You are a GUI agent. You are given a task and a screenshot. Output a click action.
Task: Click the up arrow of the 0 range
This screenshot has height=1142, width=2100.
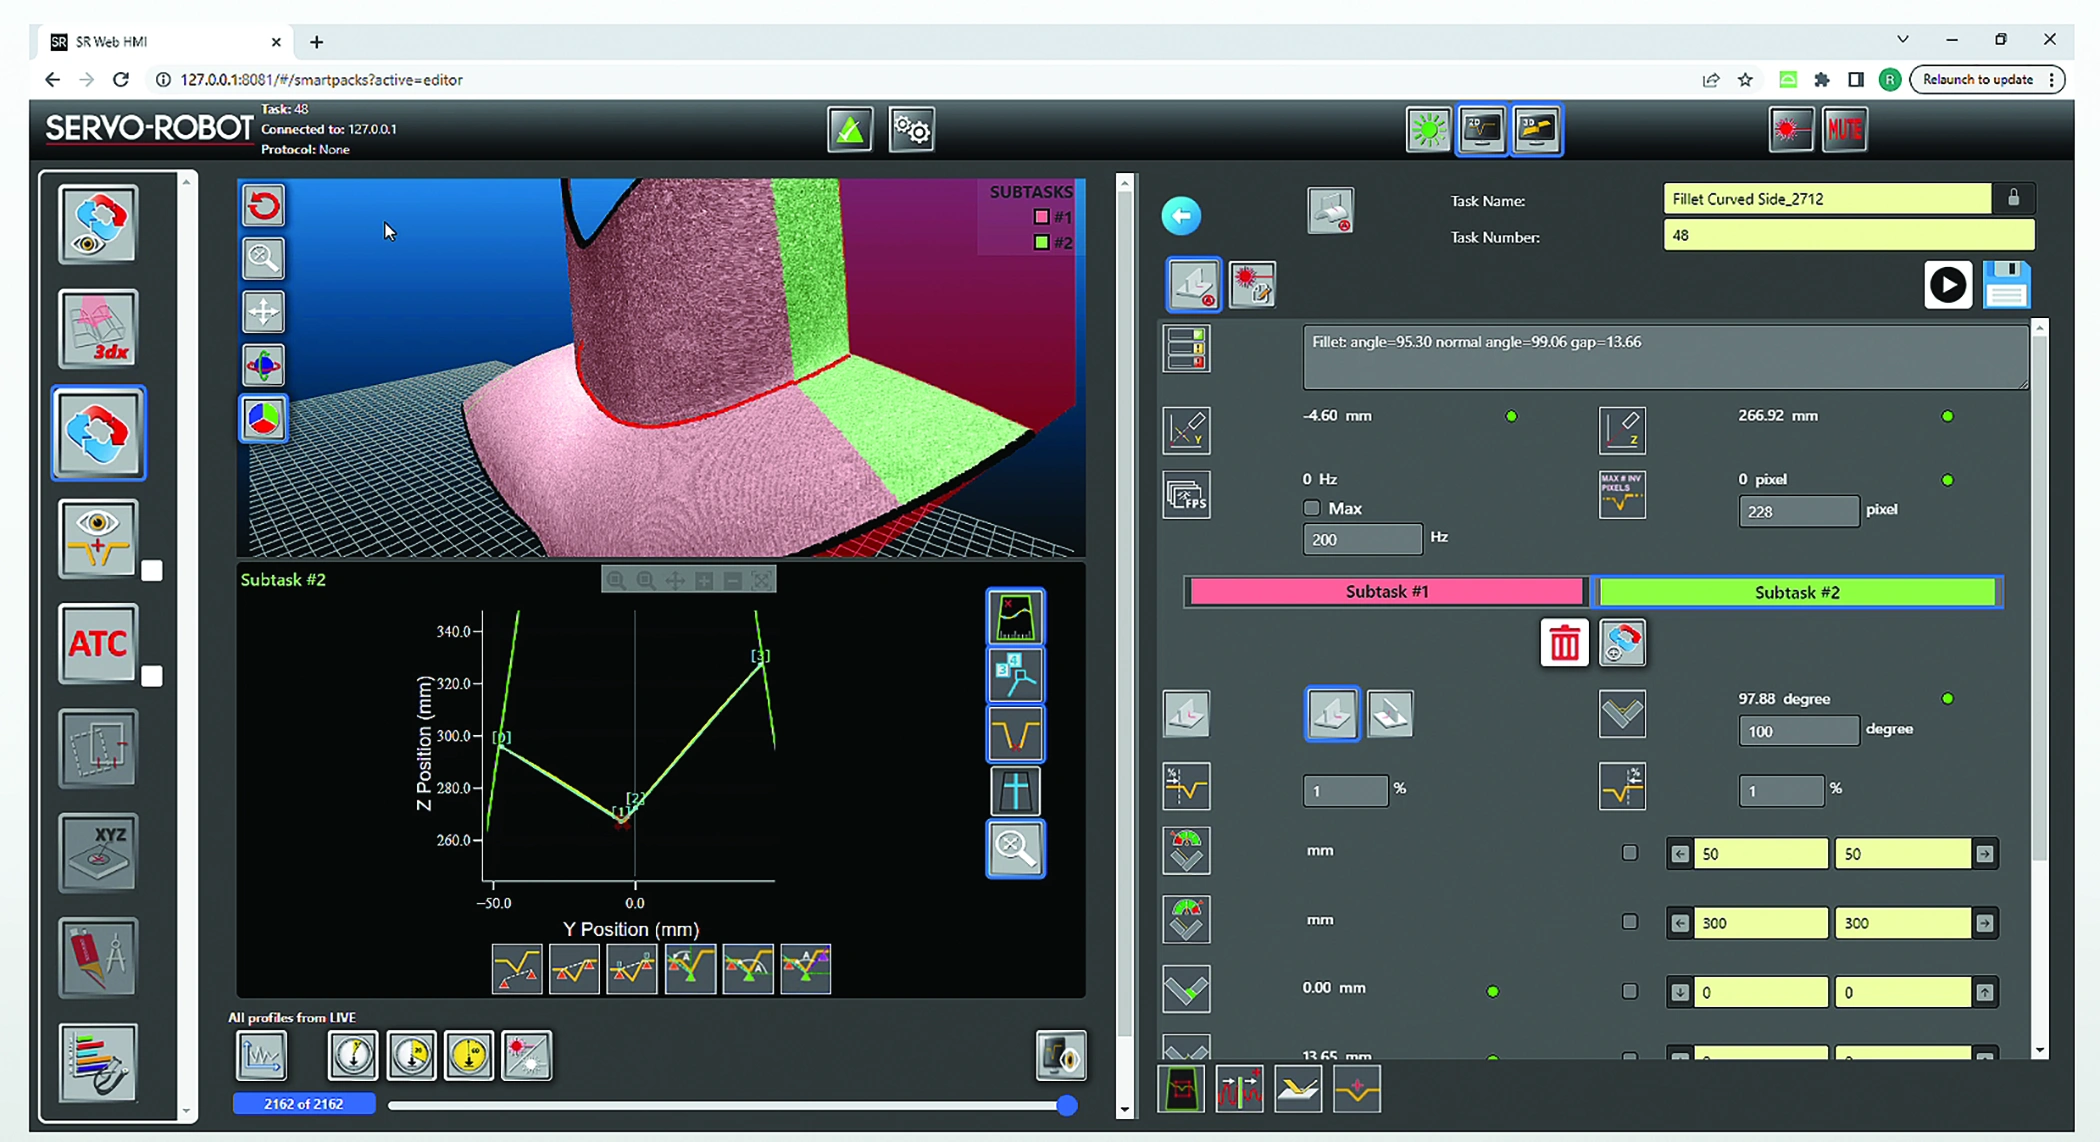1985,993
